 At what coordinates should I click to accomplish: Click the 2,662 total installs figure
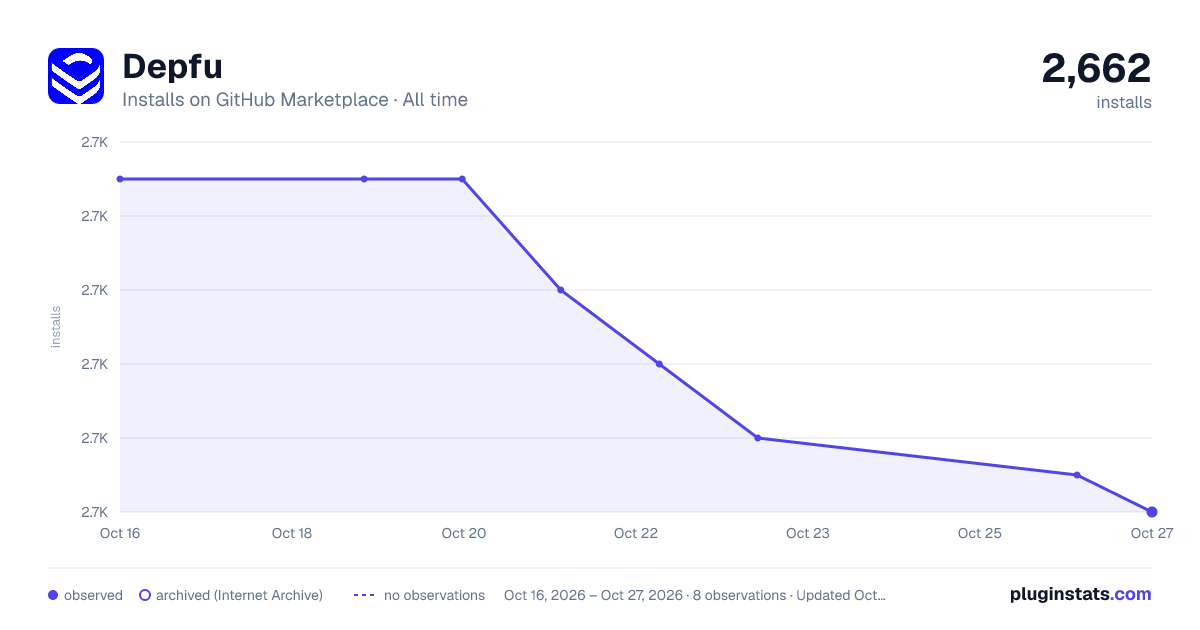tap(1096, 68)
